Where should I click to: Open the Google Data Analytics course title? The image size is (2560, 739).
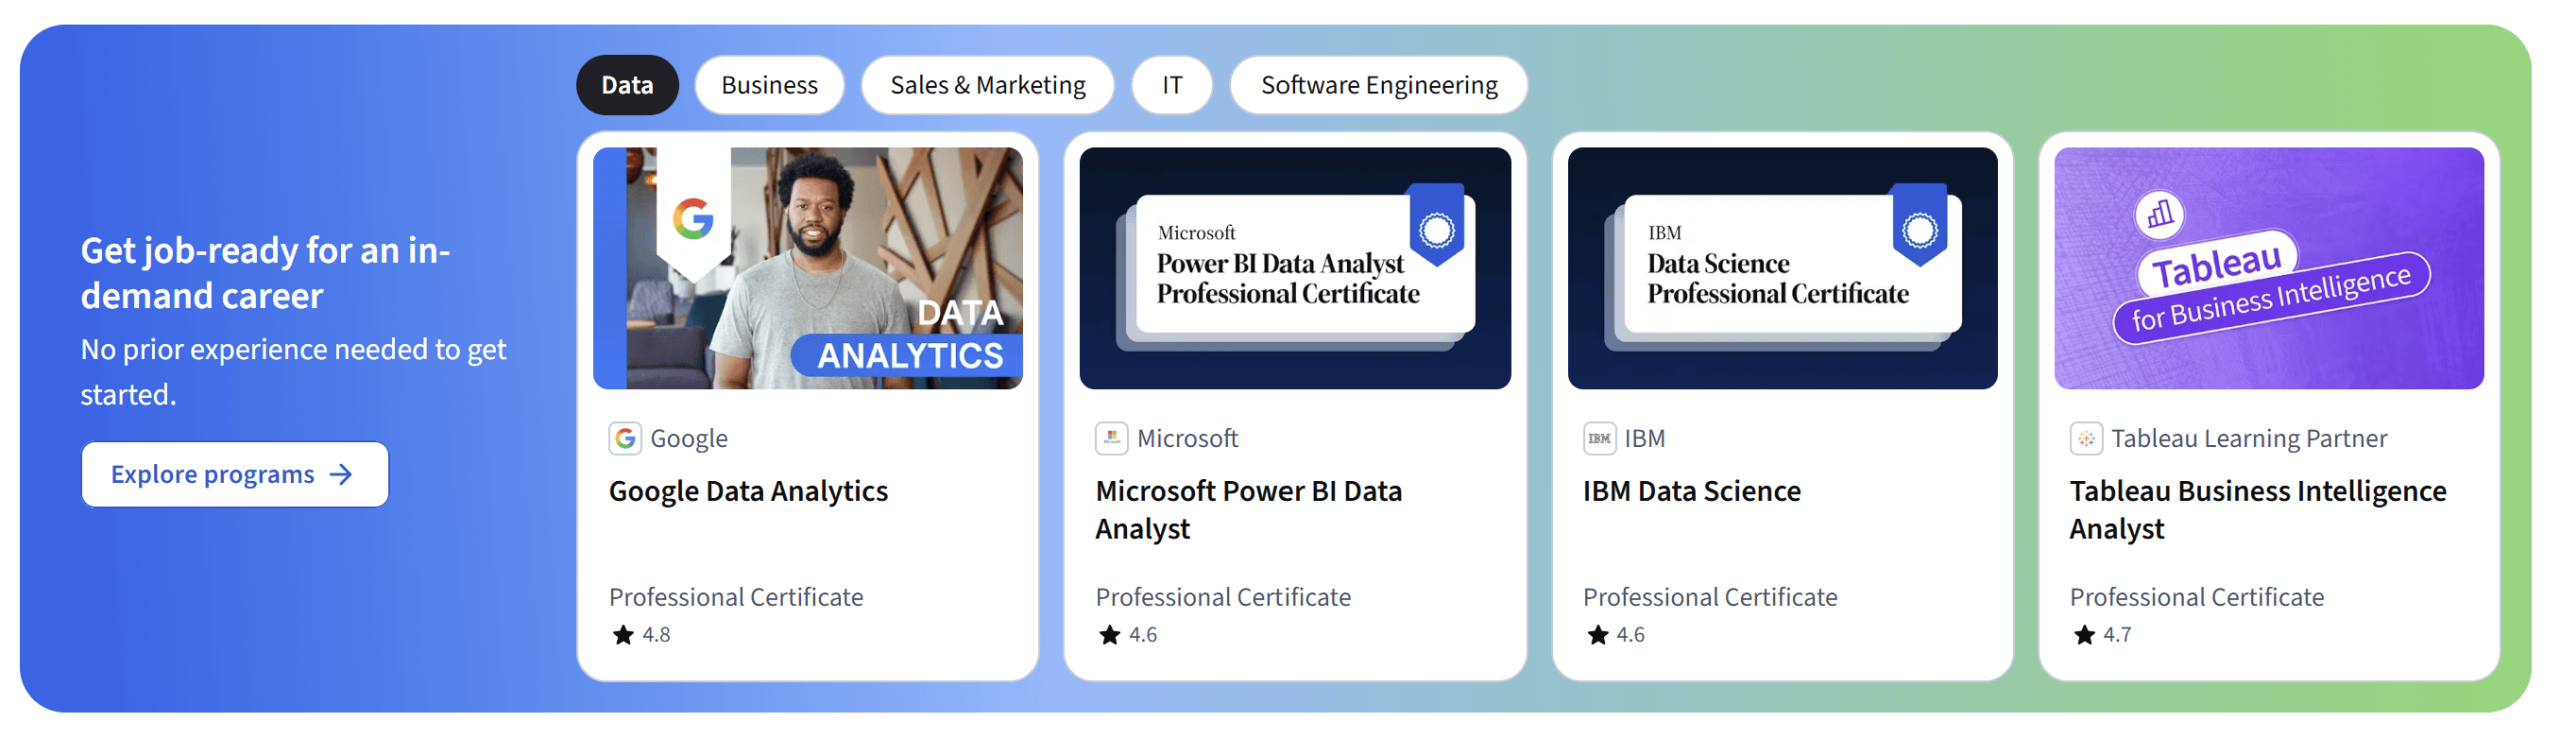click(x=748, y=491)
